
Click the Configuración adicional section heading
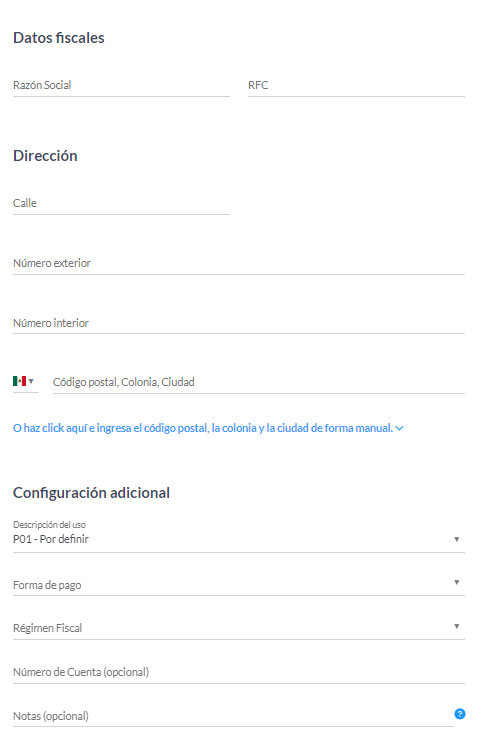(x=91, y=493)
